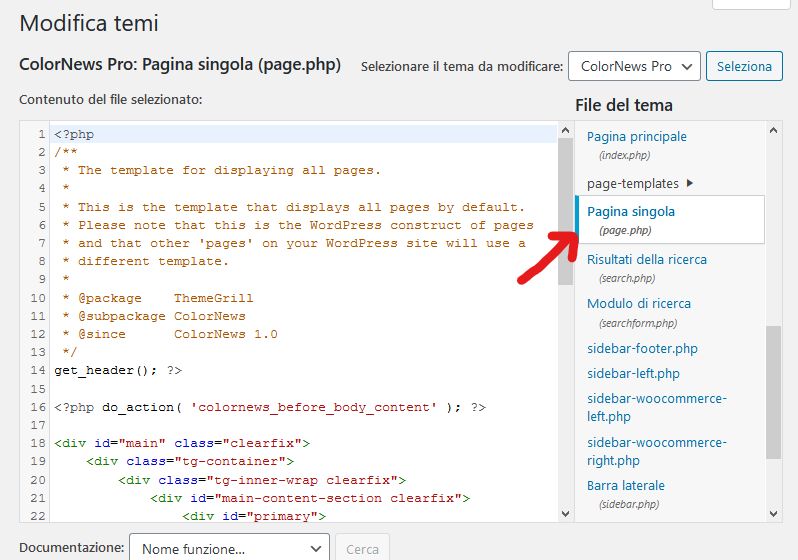Click code editor scrollbar up arrow

click(565, 130)
